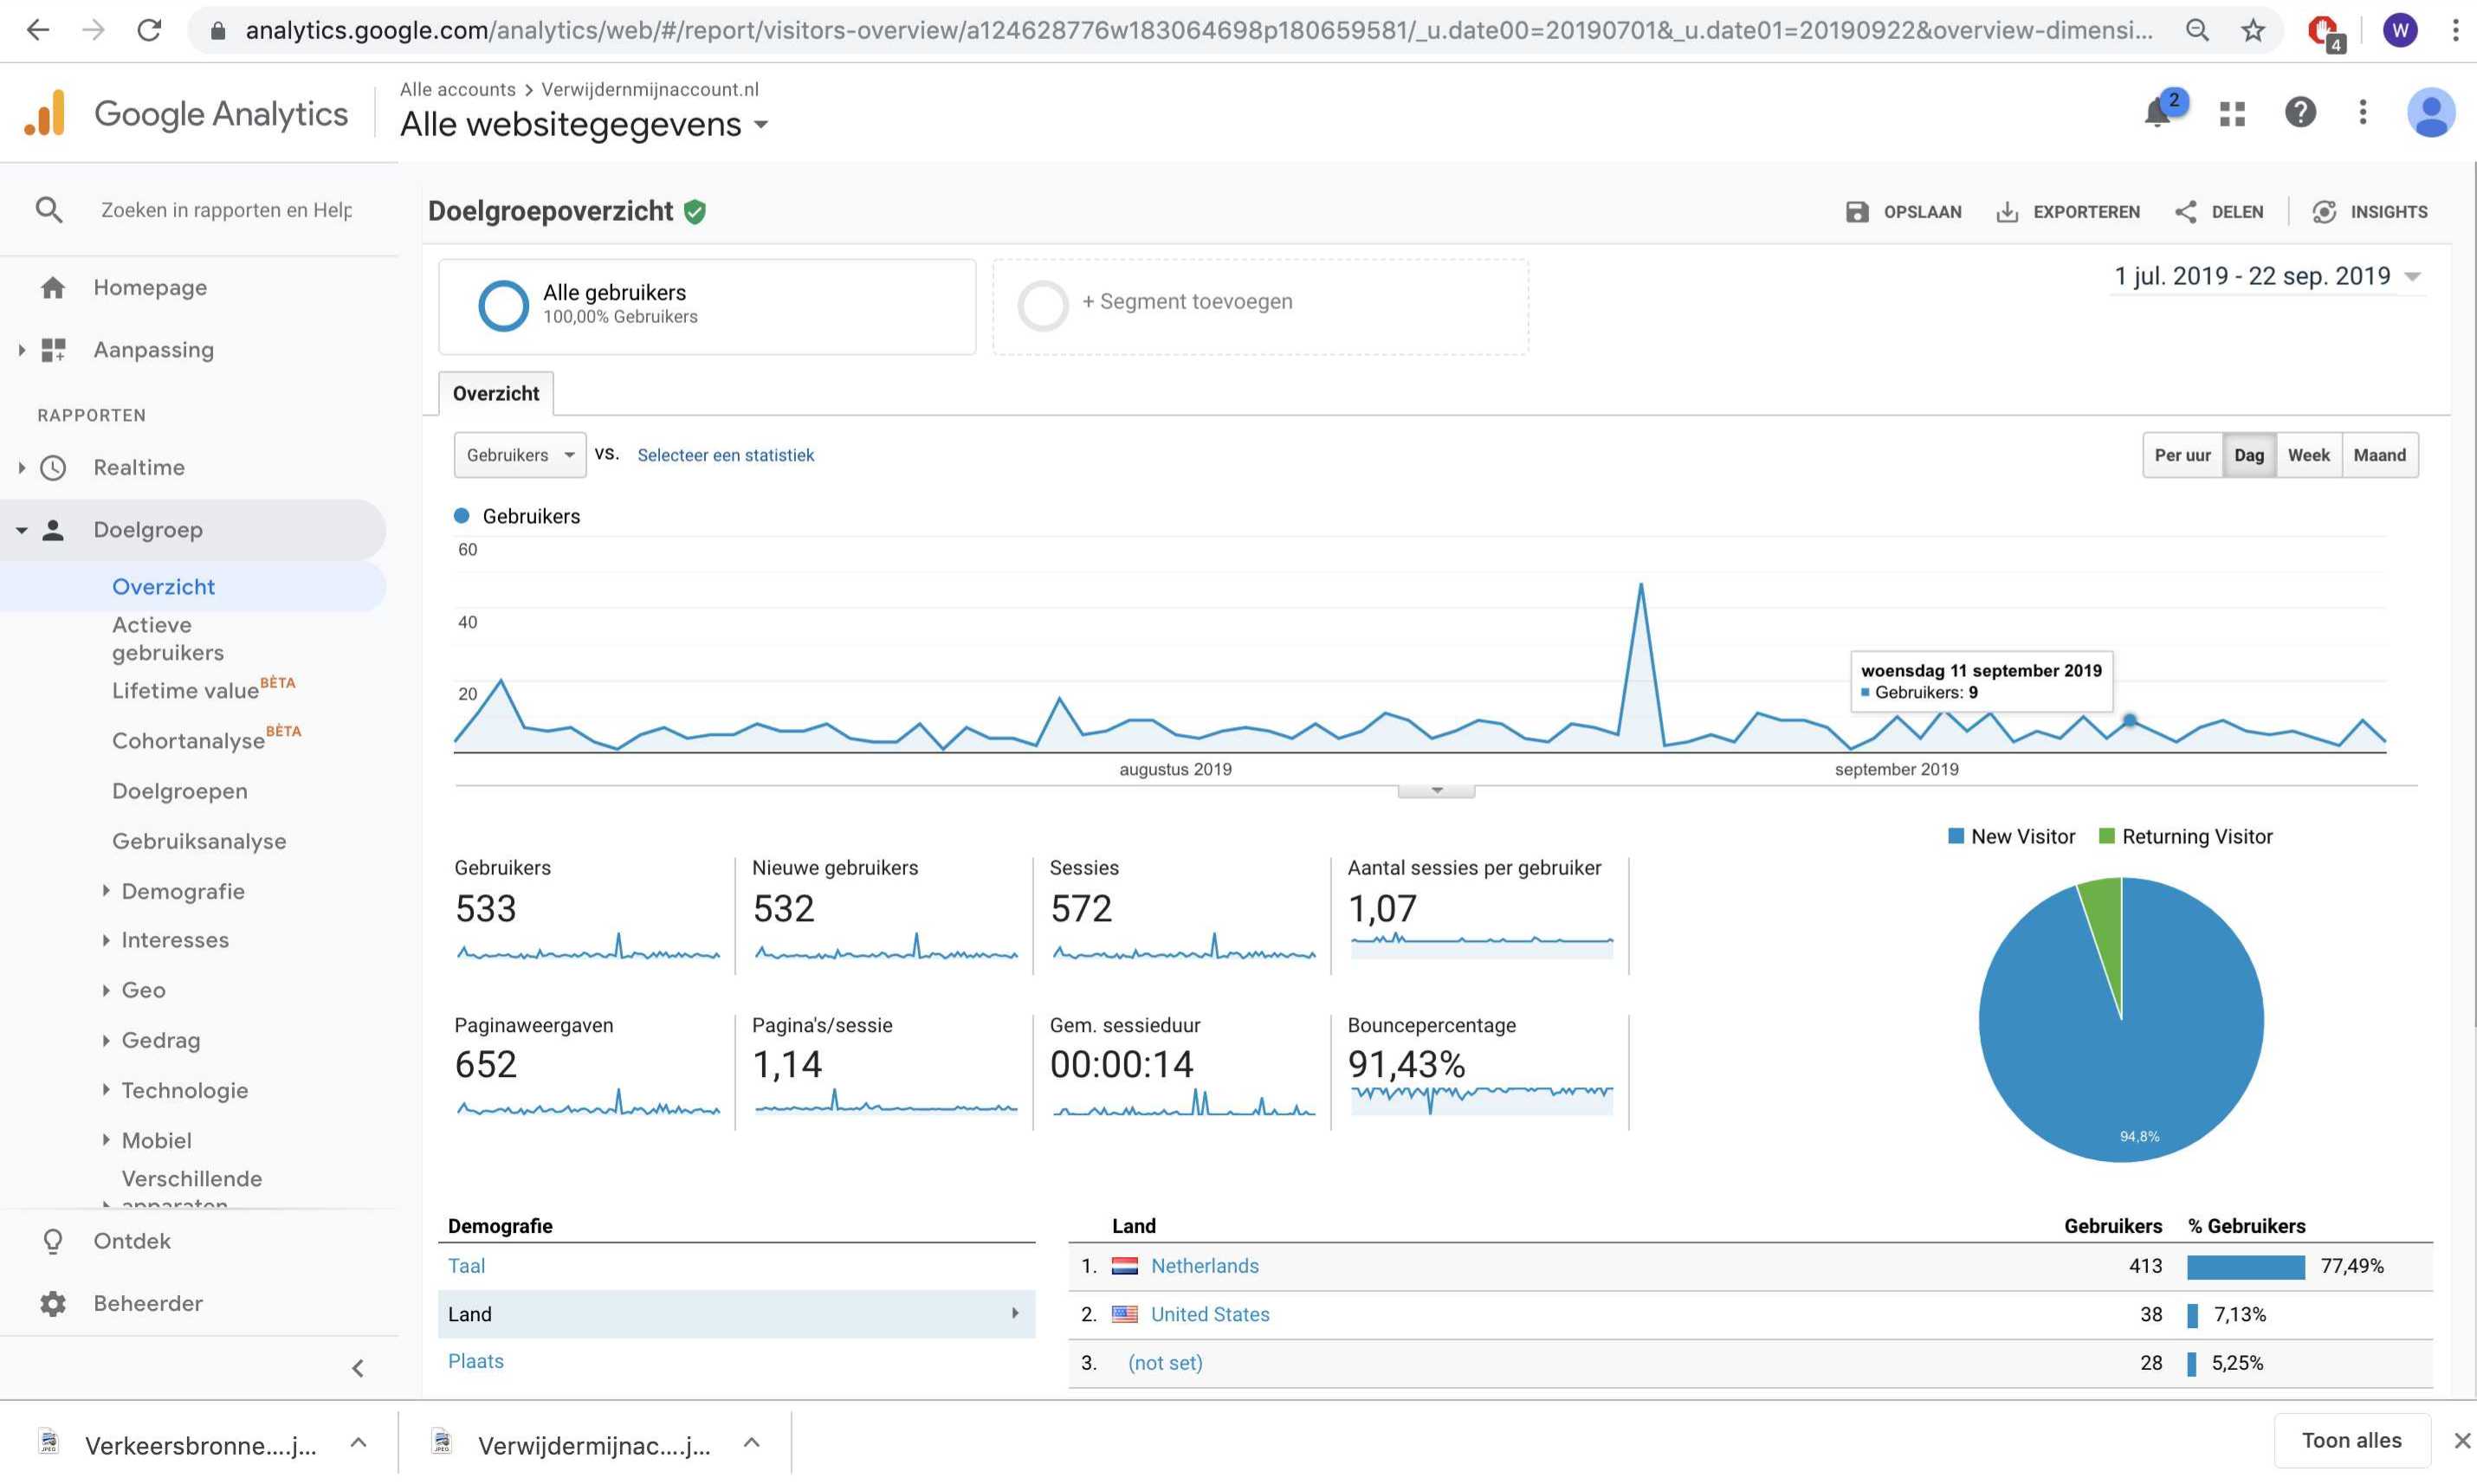This screenshot has width=2477, height=1484.
Task: Share report with DELEN
Action: click(2218, 212)
